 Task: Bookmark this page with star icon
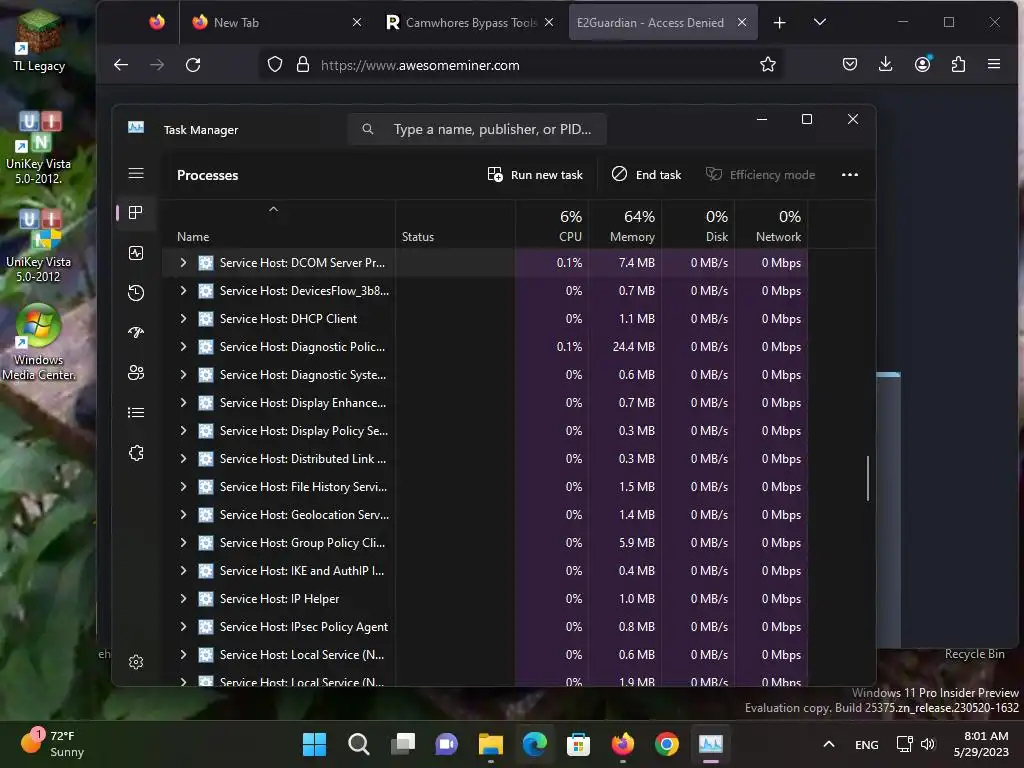(768, 65)
